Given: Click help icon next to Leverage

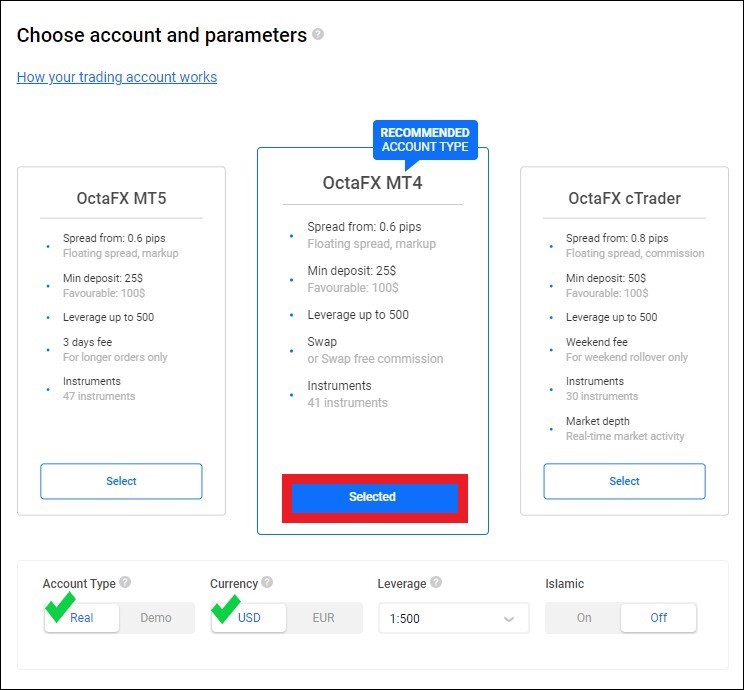Looking at the screenshot, I should coord(436,582).
